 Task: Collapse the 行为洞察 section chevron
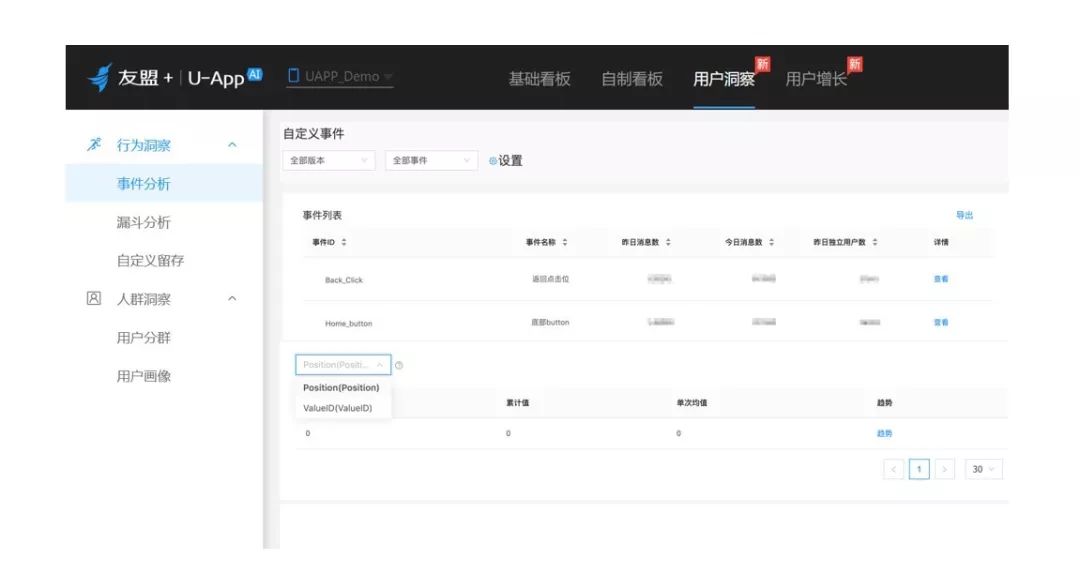coord(232,145)
